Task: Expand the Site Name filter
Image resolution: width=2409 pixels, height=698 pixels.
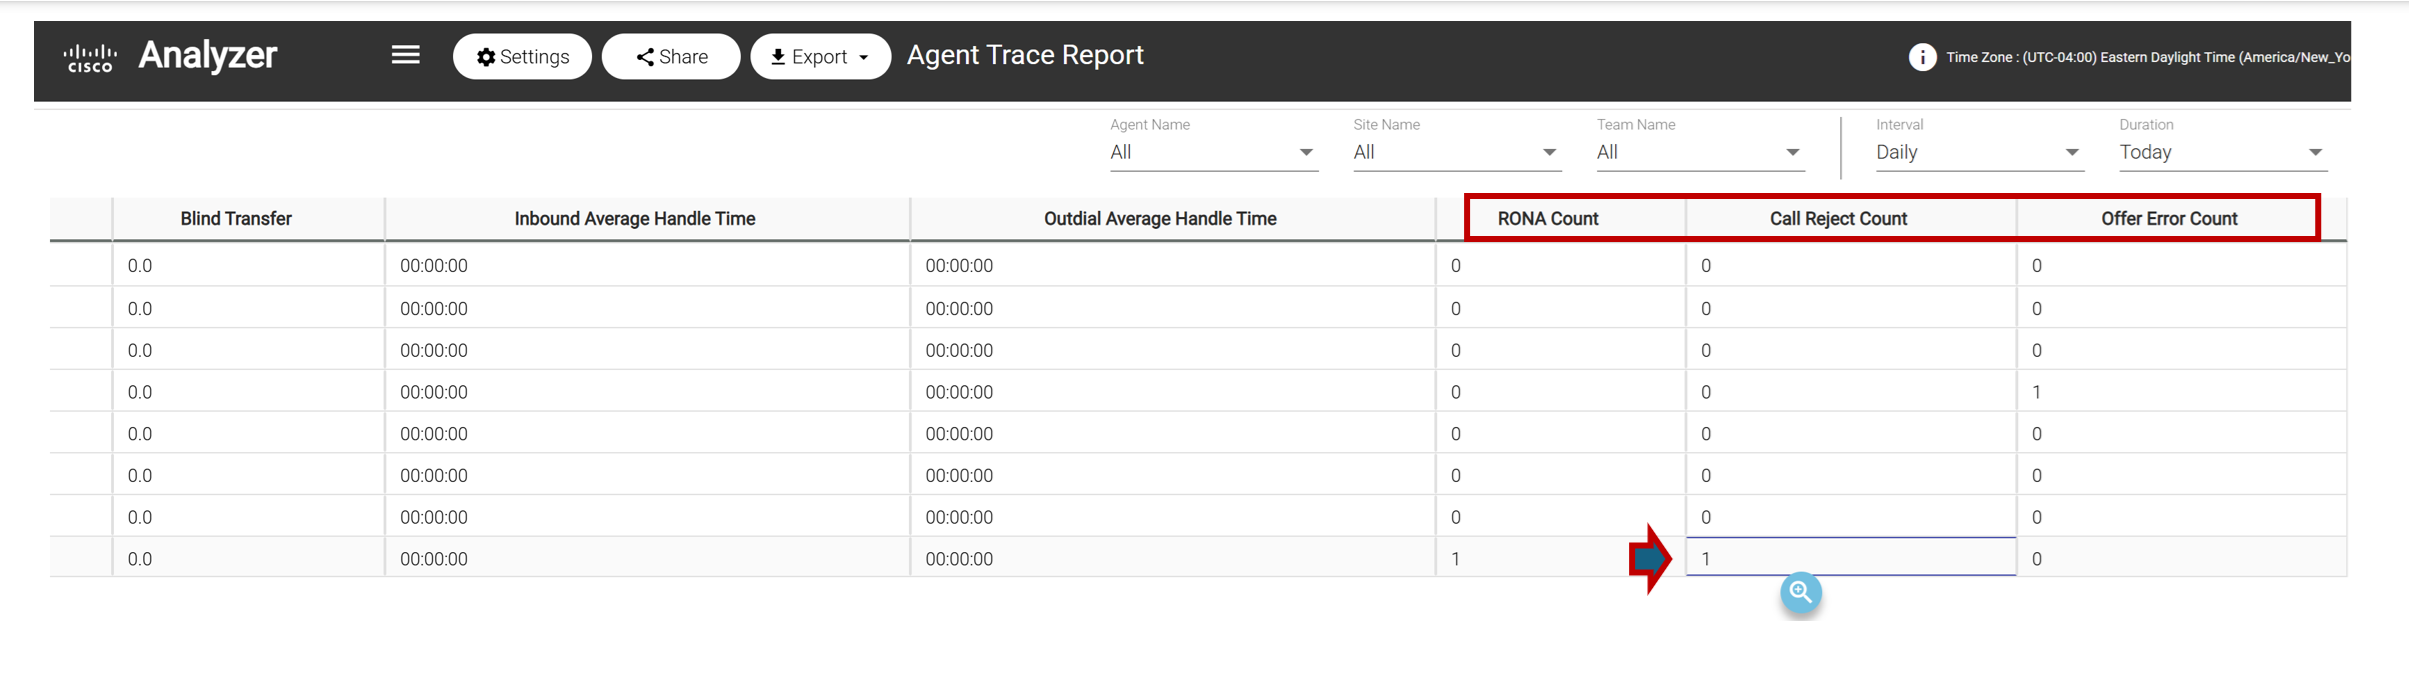Action: pos(1455,152)
